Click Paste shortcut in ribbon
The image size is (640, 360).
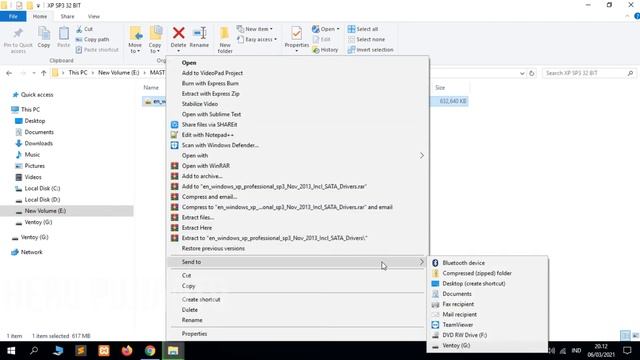click(x=97, y=49)
